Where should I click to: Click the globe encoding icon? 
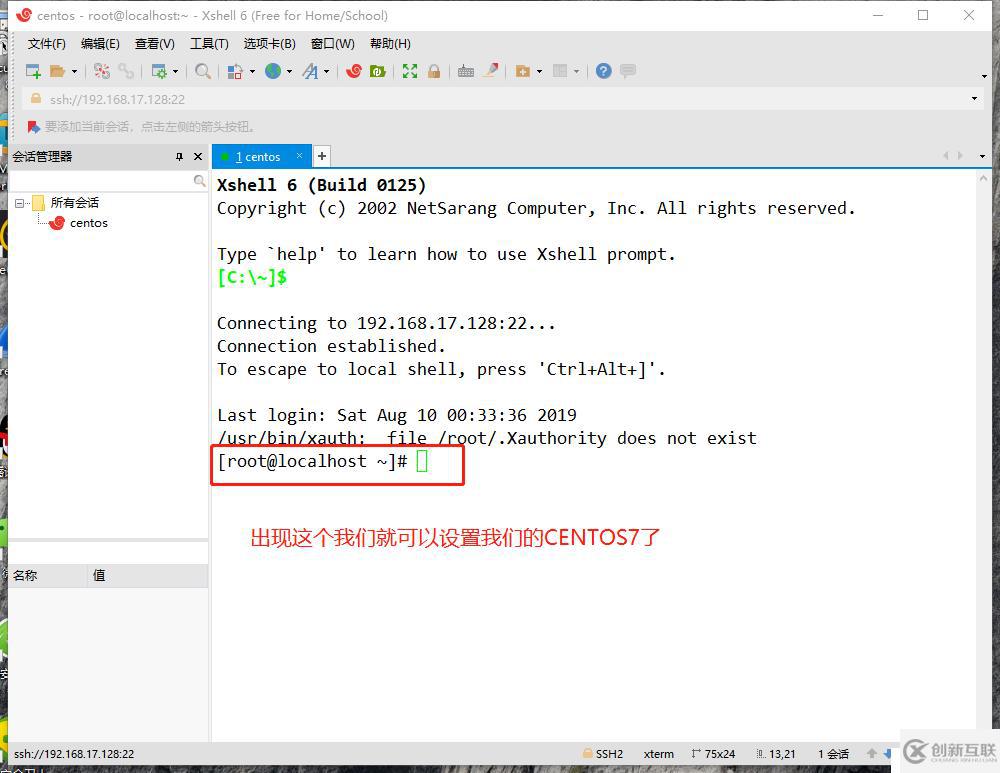[273, 71]
